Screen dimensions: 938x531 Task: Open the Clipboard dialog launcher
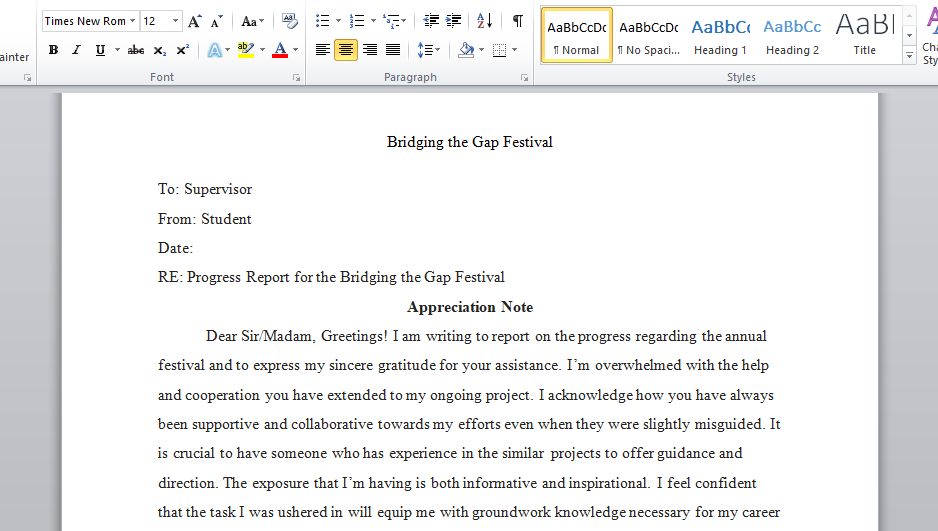tap(28, 78)
